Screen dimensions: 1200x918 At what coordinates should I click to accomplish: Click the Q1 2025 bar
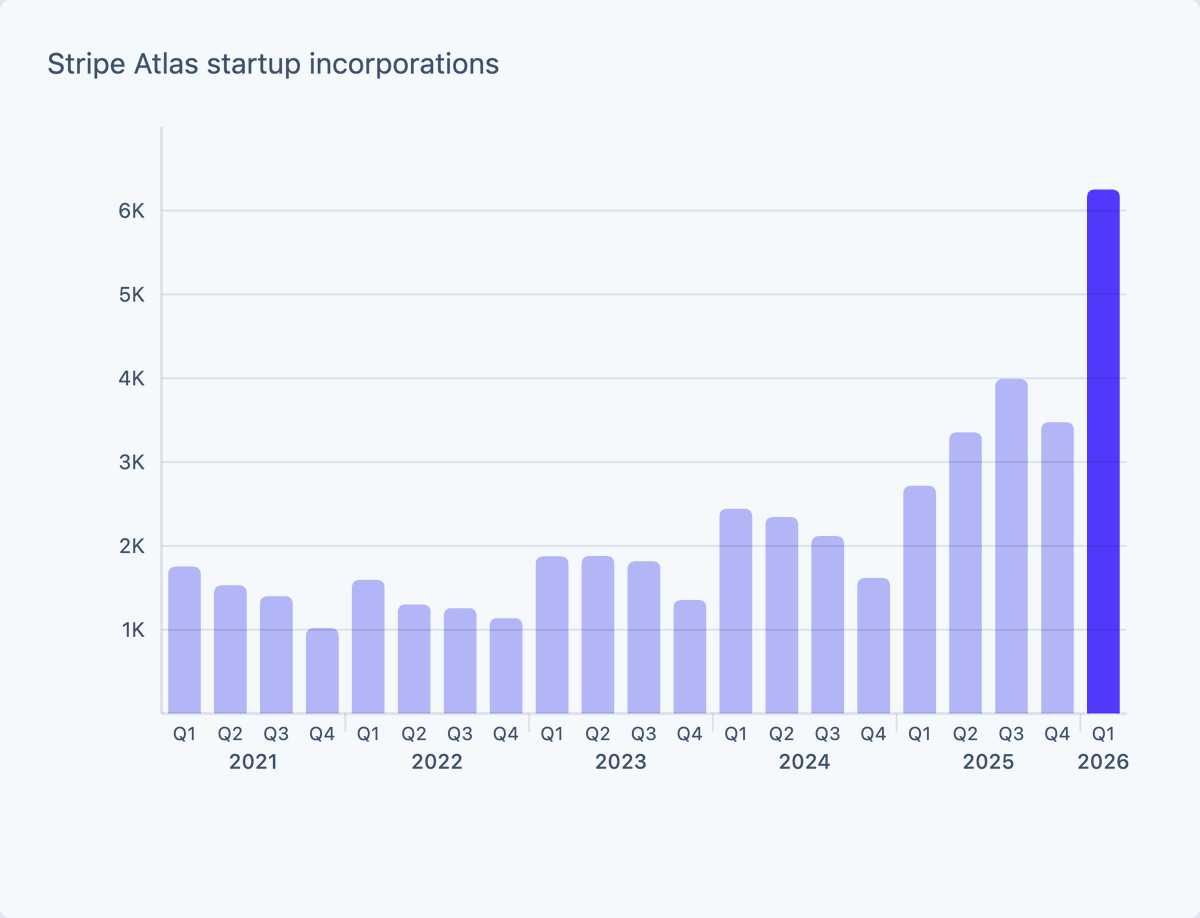pos(919,600)
